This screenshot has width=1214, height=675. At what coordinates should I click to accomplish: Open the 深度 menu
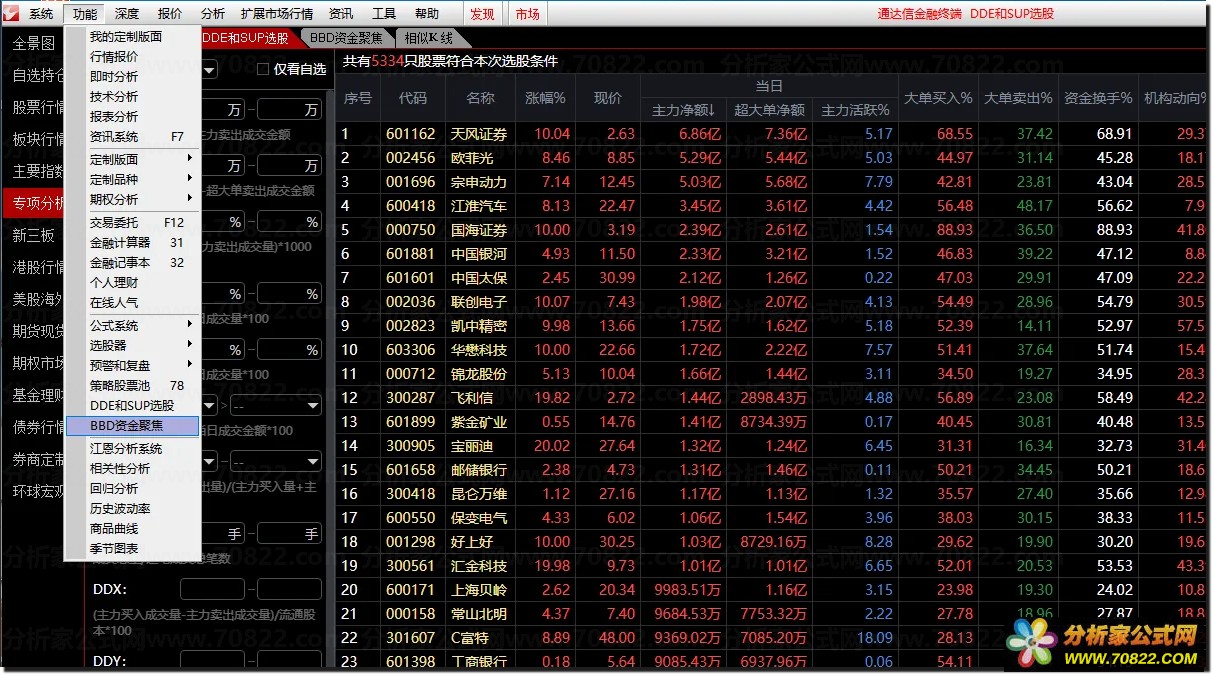127,13
